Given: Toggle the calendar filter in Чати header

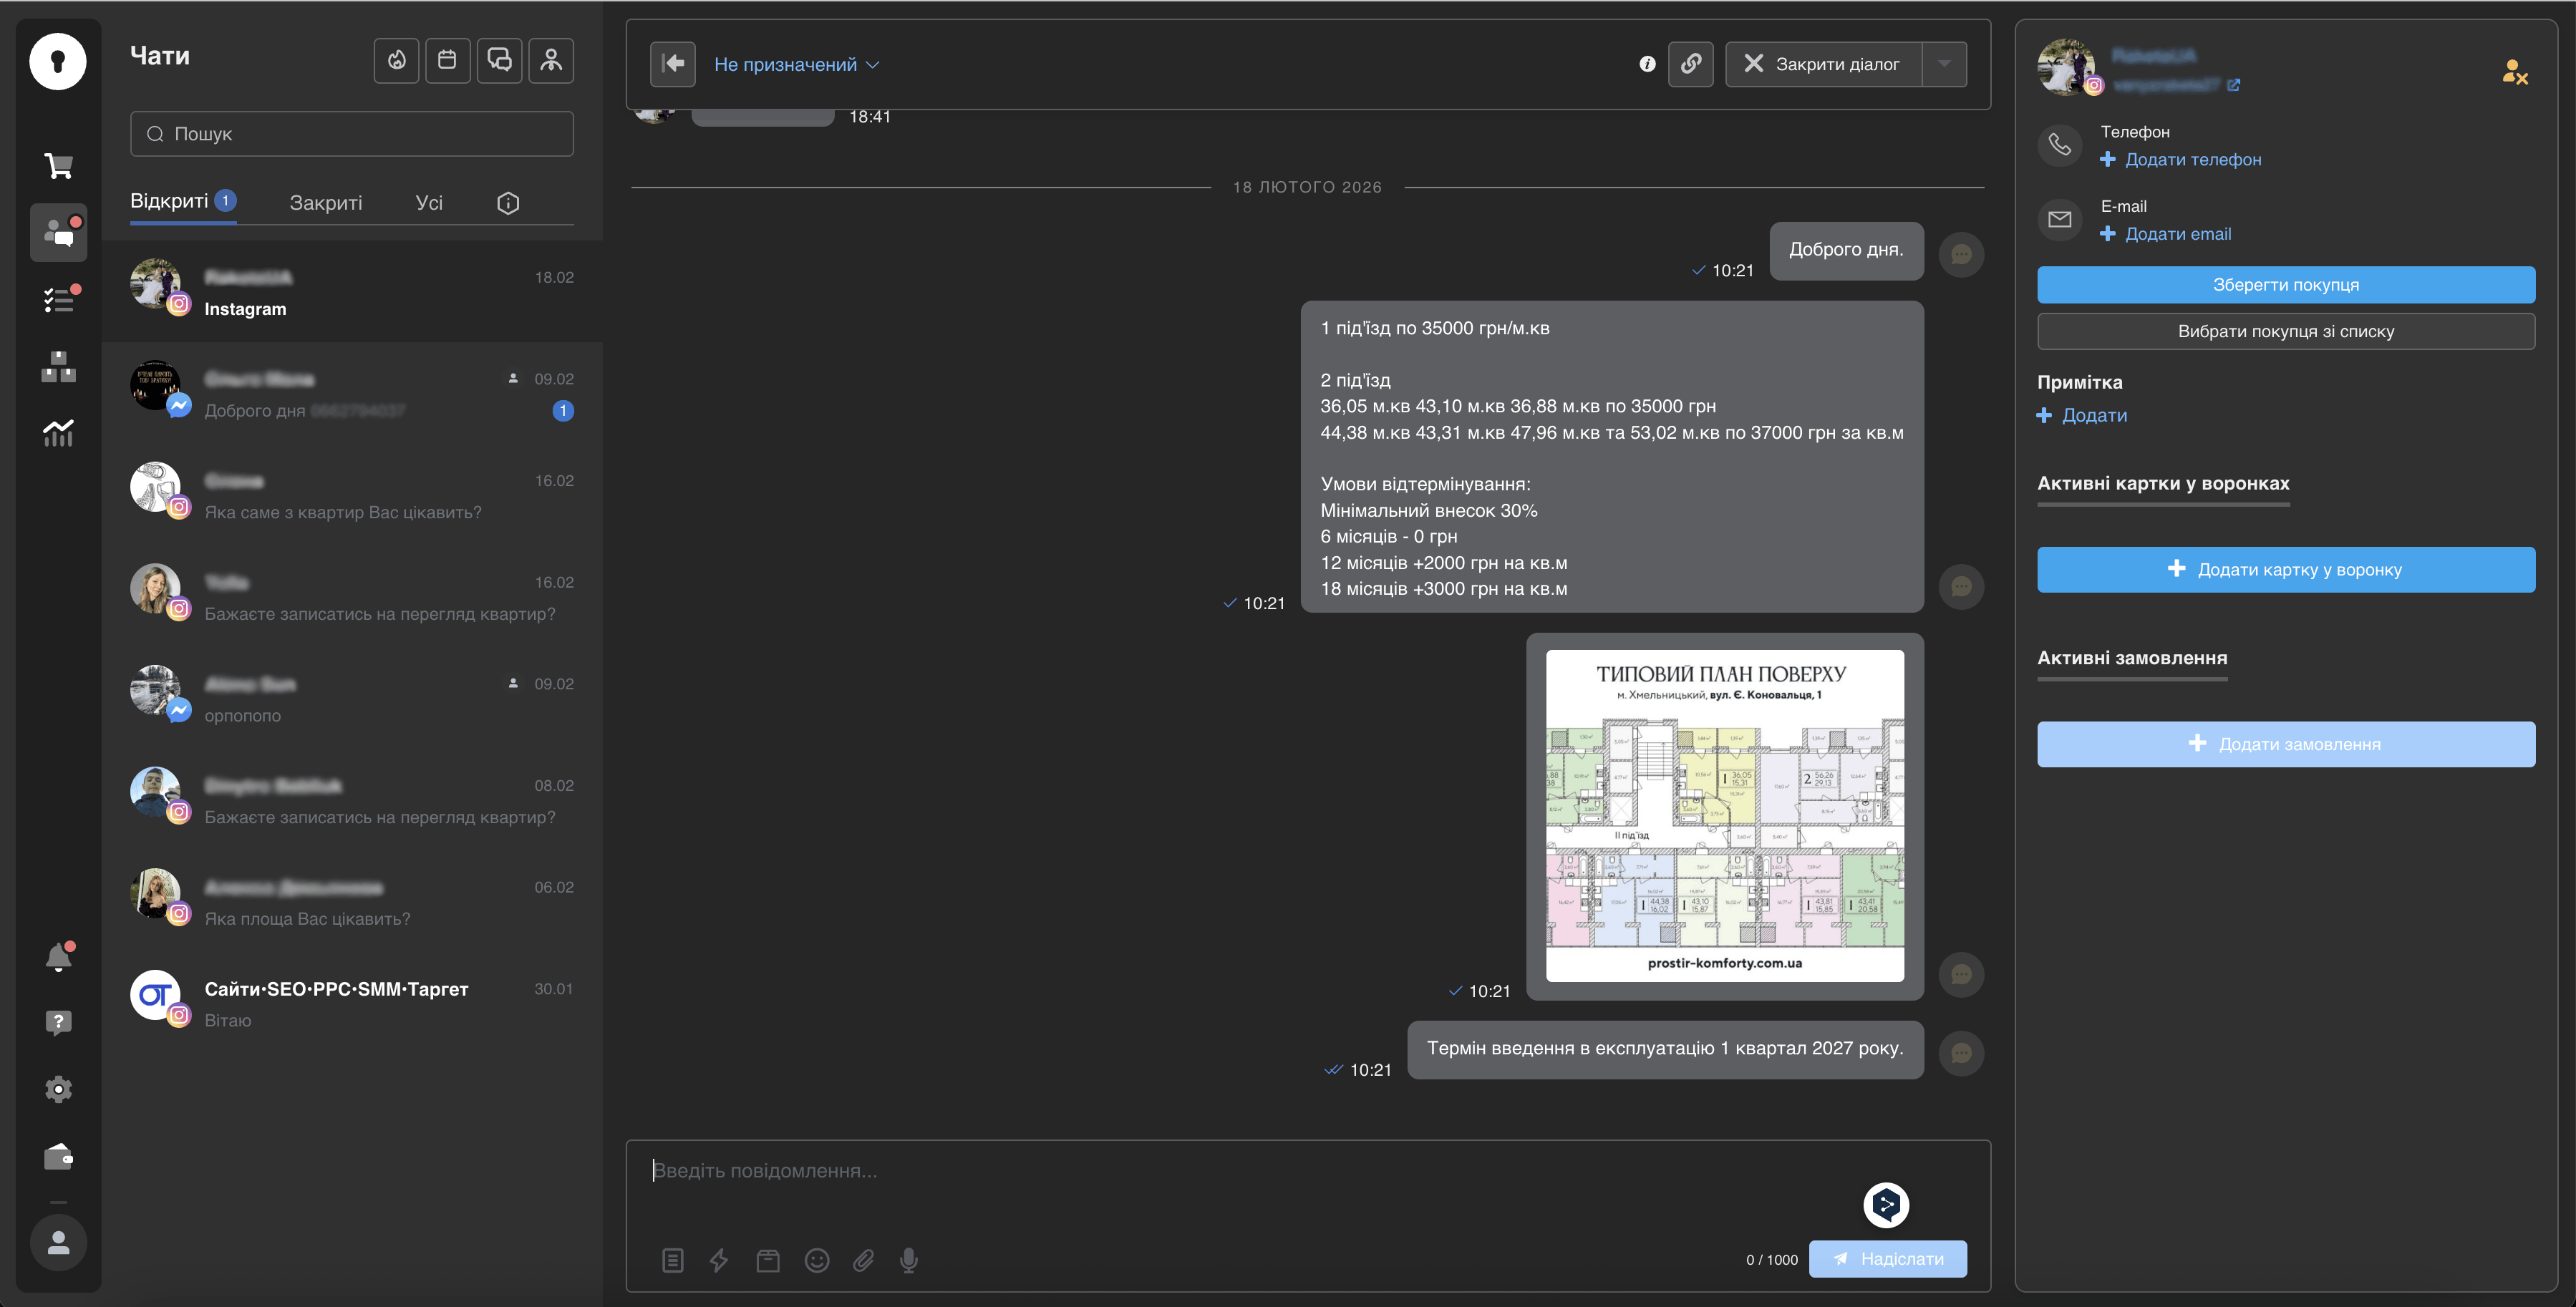Looking at the screenshot, I should pos(447,61).
